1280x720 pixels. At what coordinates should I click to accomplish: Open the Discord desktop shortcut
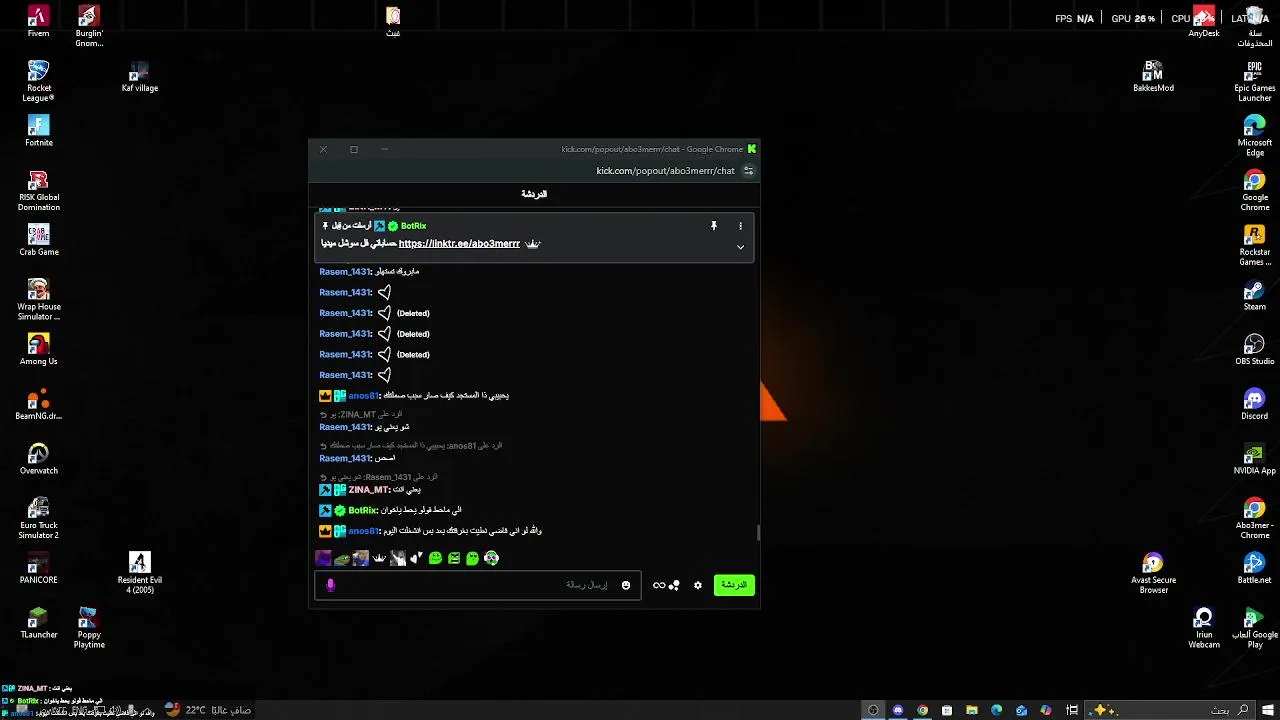pyautogui.click(x=1254, y=405)
